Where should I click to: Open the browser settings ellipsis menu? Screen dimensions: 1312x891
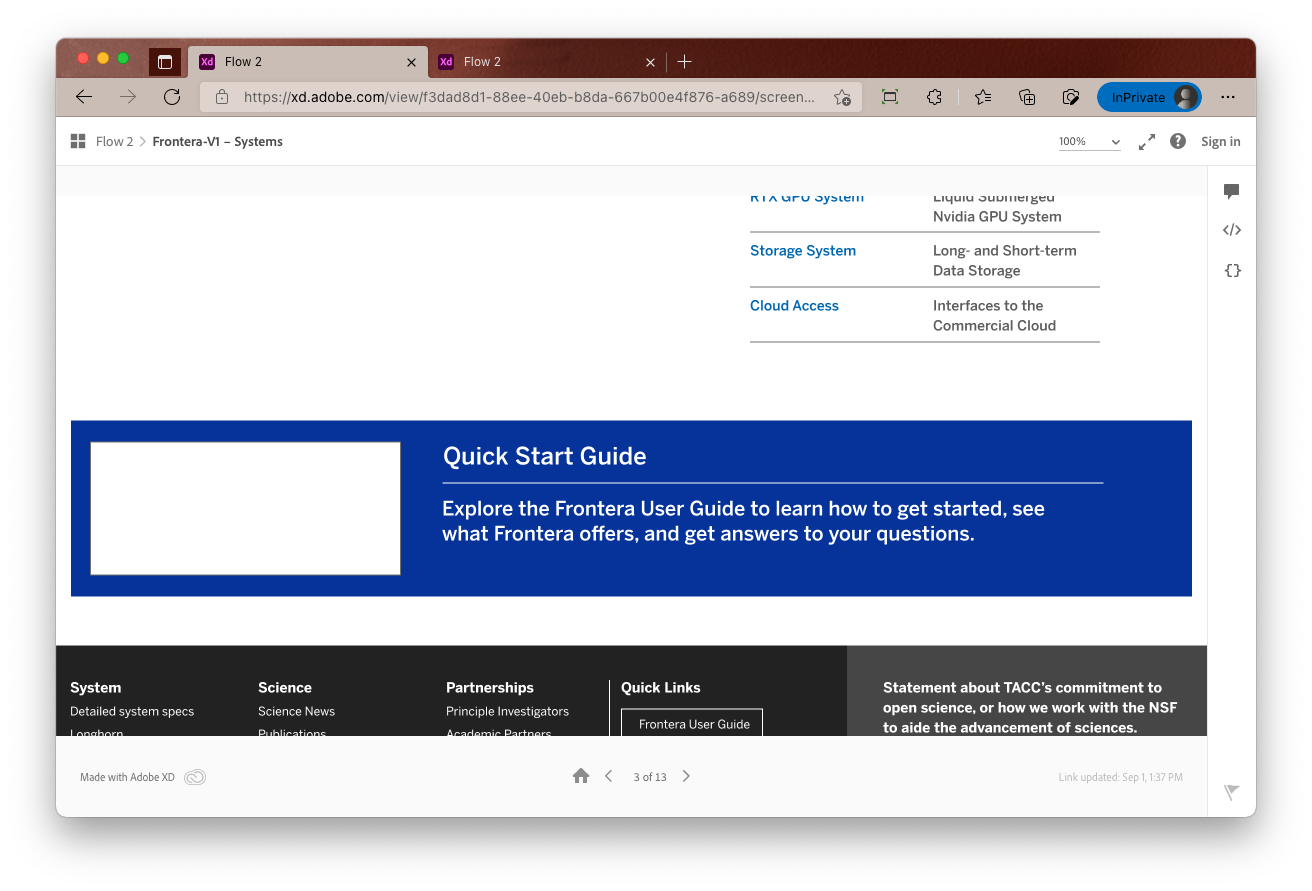point(1229,97)
